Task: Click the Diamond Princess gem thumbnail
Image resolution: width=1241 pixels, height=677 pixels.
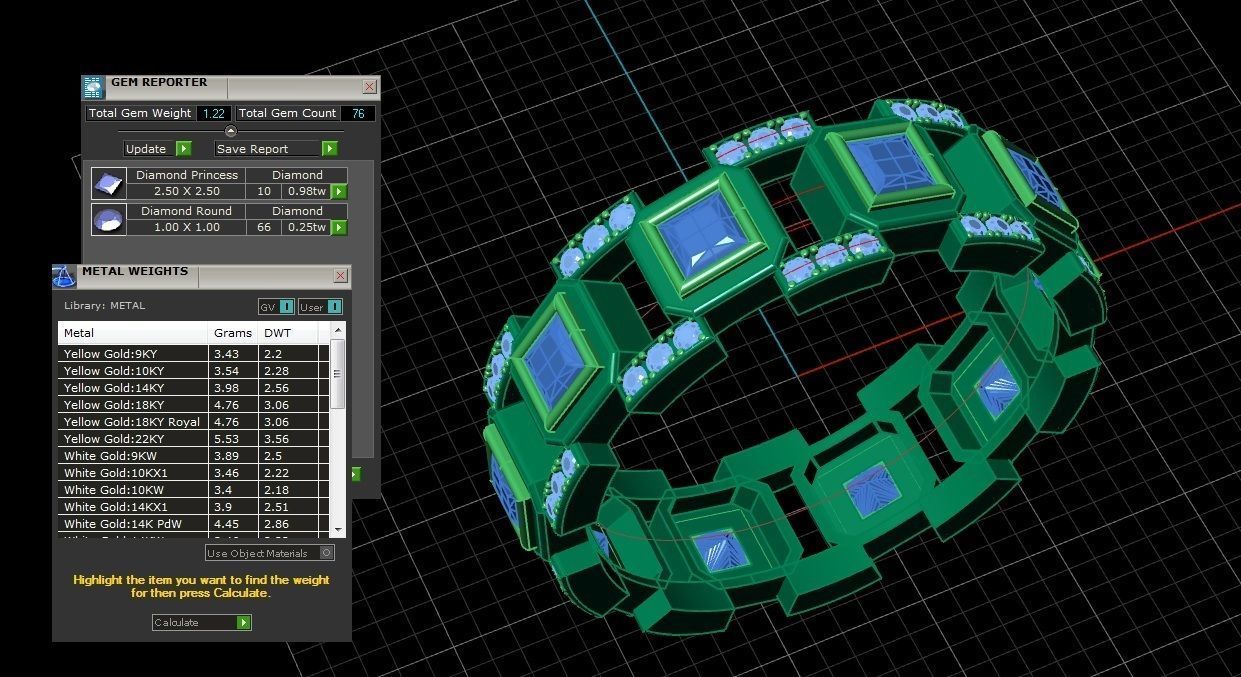Action: tap(108, 183)
